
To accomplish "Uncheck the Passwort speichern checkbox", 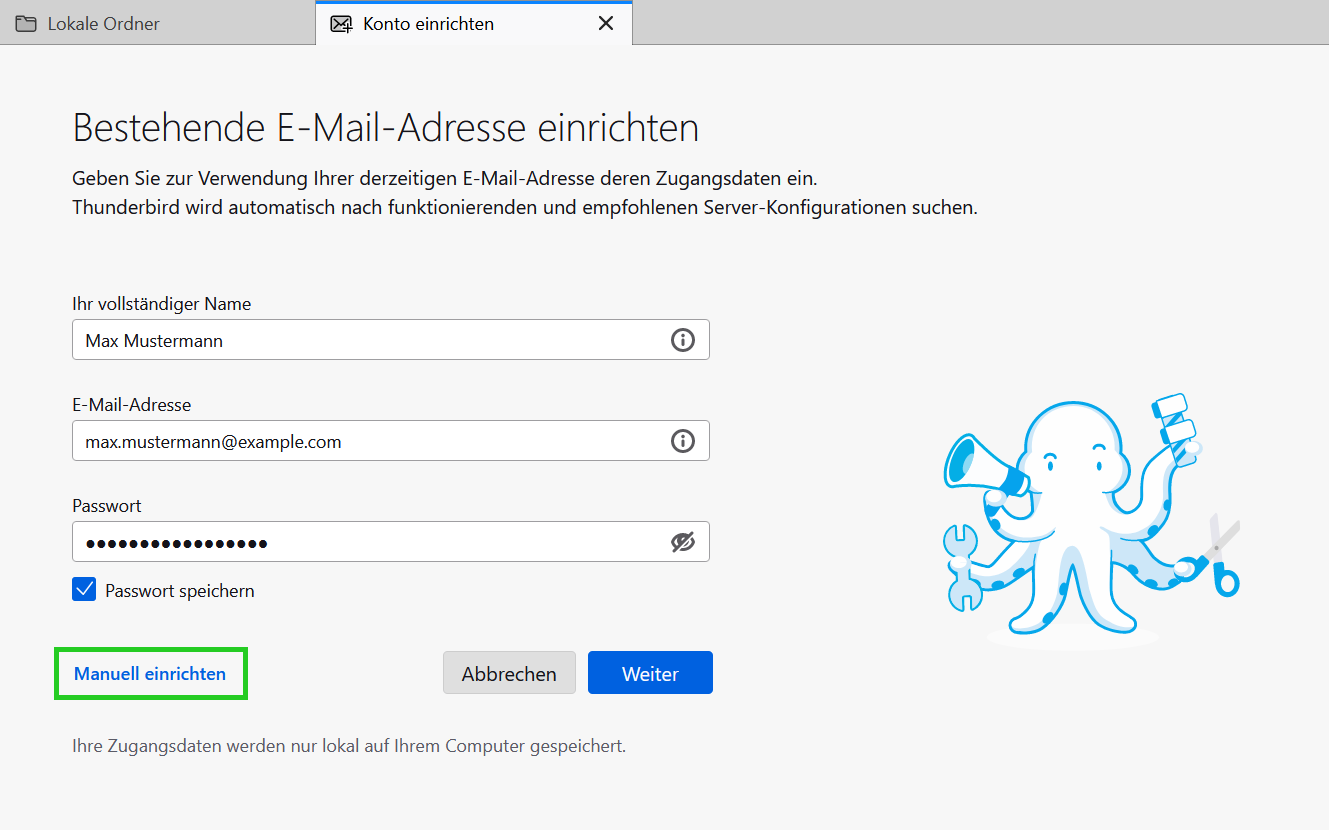I will tap(84, 590).
